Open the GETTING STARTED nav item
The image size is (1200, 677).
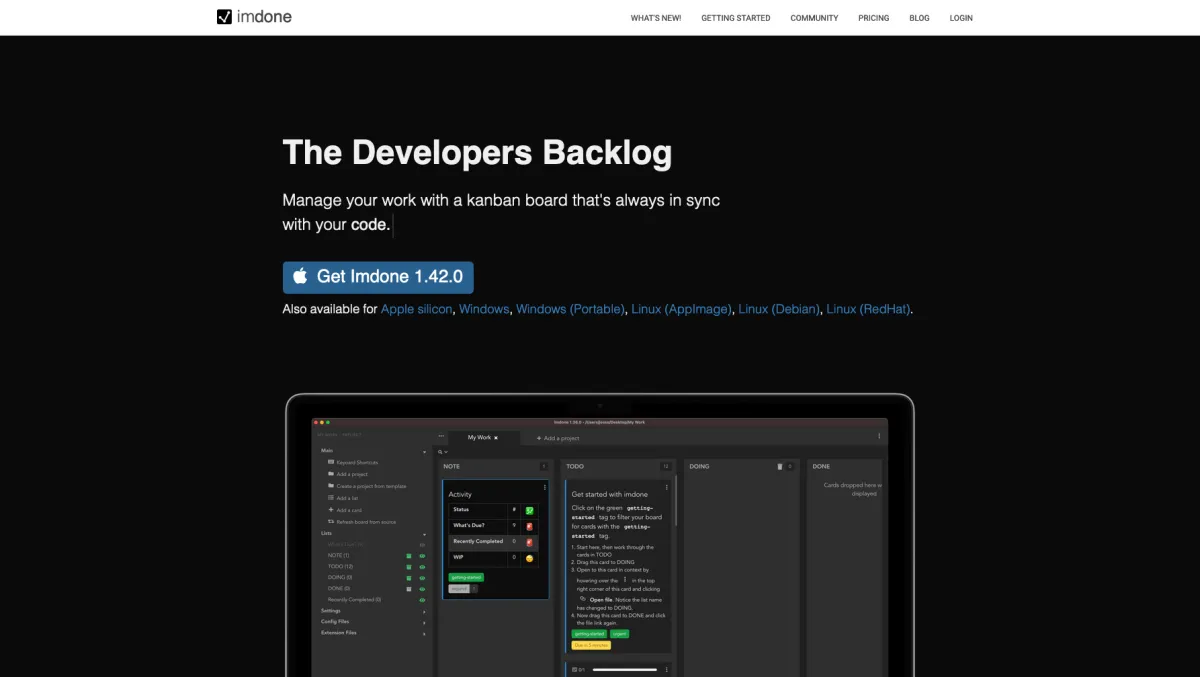pos(736,18)
